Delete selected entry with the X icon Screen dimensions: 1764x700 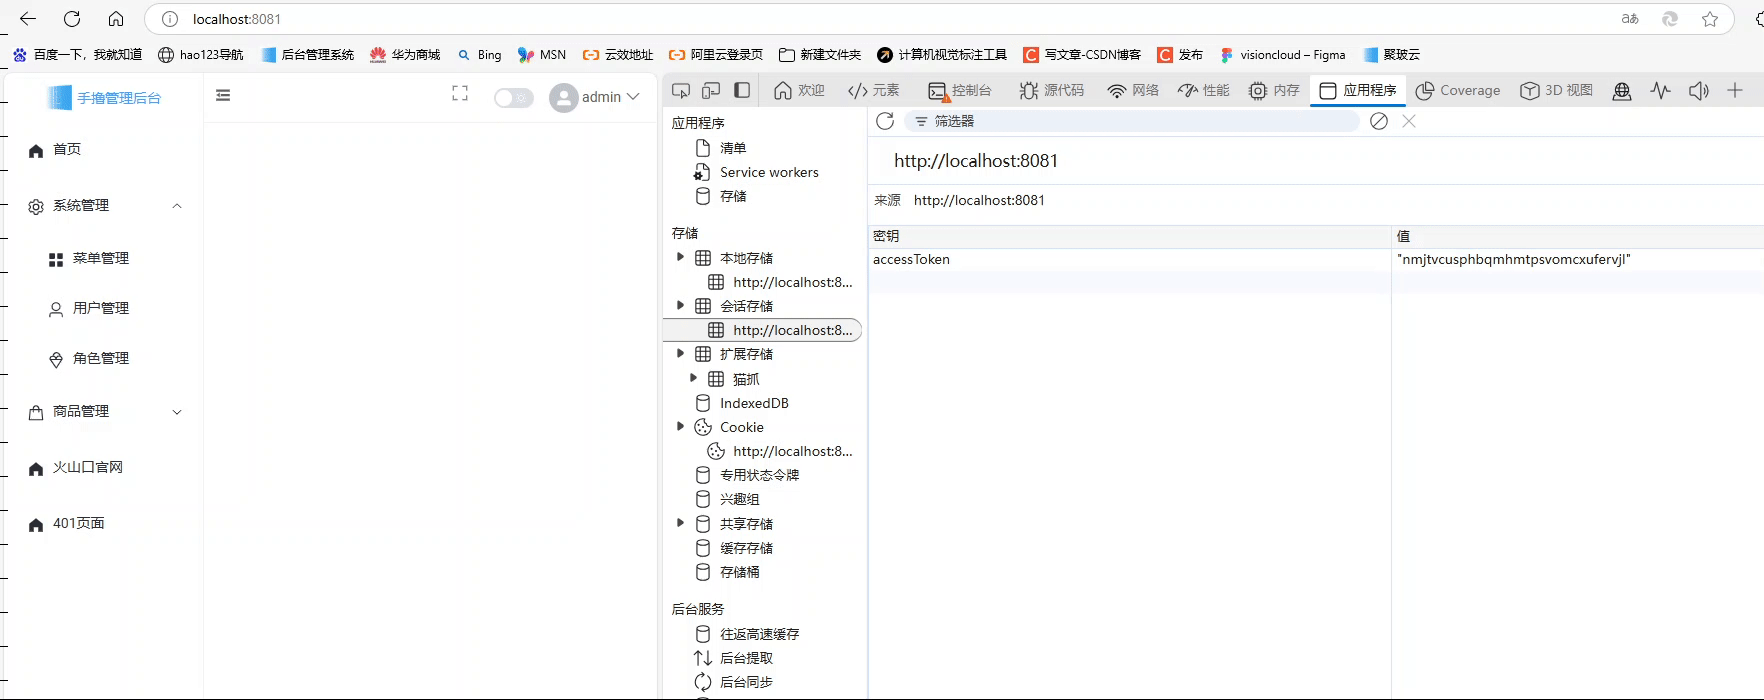click(x=1409, y=121)
